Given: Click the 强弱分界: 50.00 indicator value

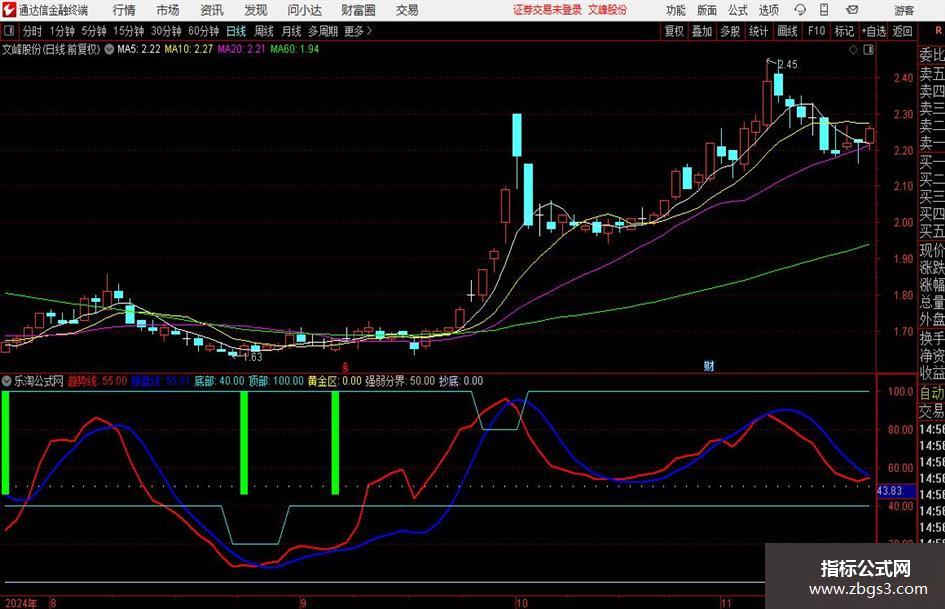Looking at the screenshot, I should tap(400, 381).
